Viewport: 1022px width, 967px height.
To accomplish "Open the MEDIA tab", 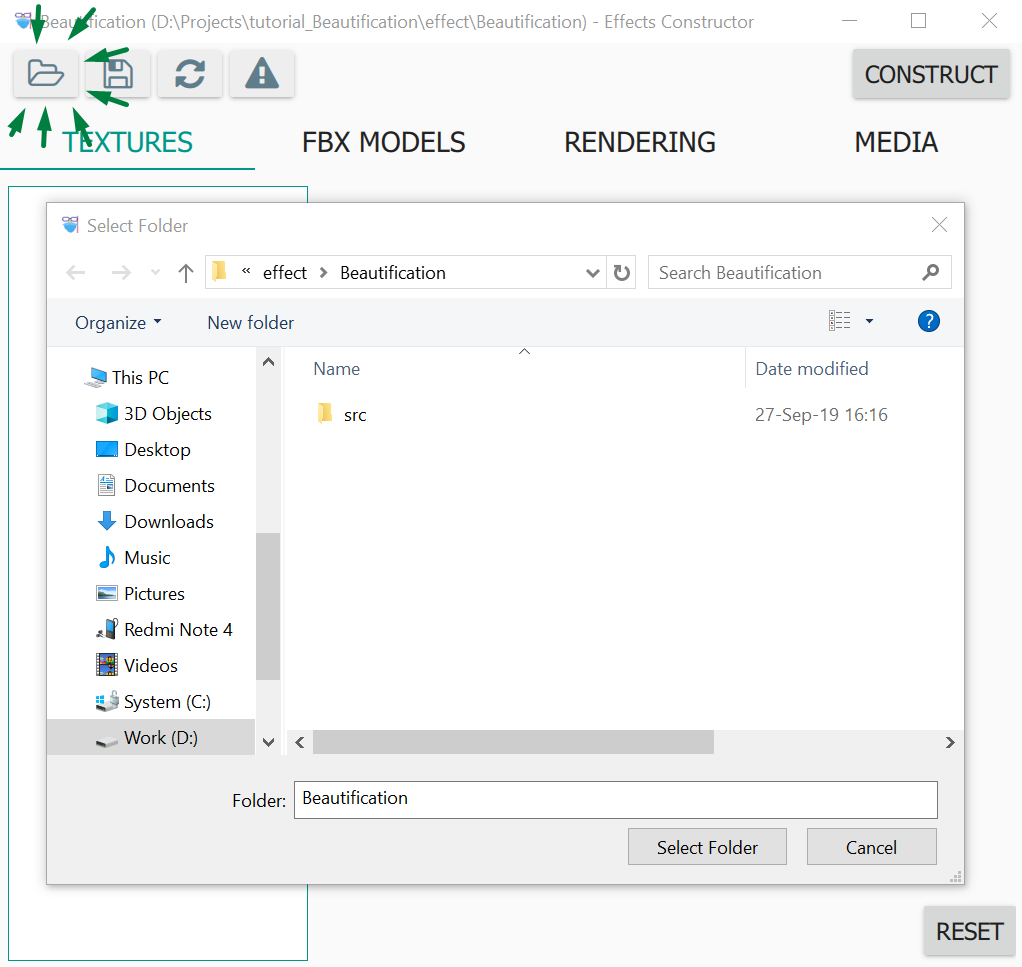I will (895, 143).
